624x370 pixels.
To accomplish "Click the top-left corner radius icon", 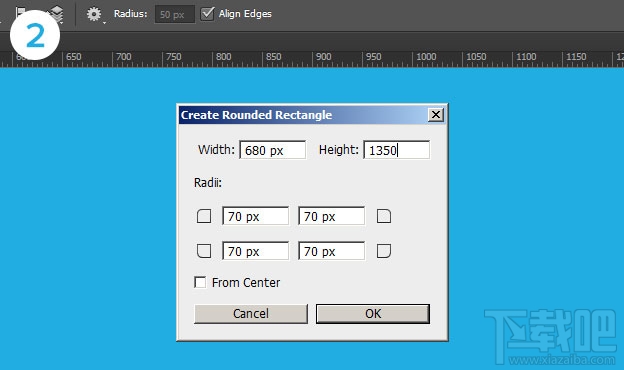I will coord(204,216).
